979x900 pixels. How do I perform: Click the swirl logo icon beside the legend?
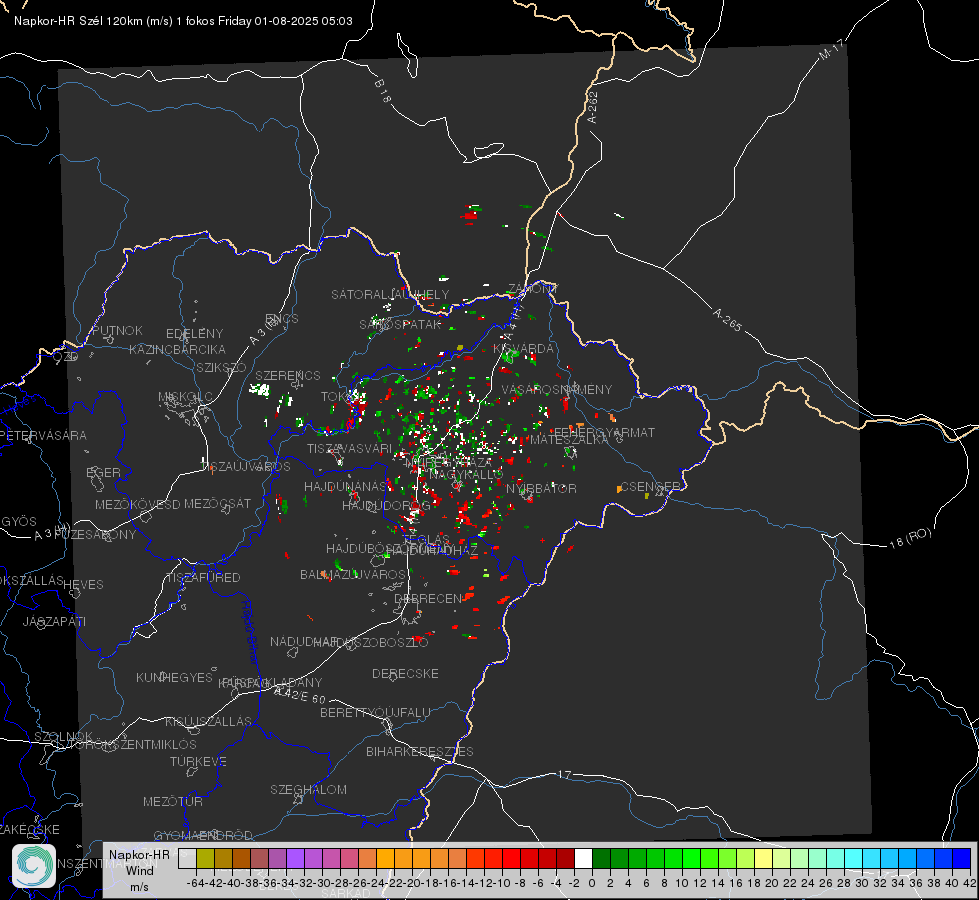(x=34, y=866)
